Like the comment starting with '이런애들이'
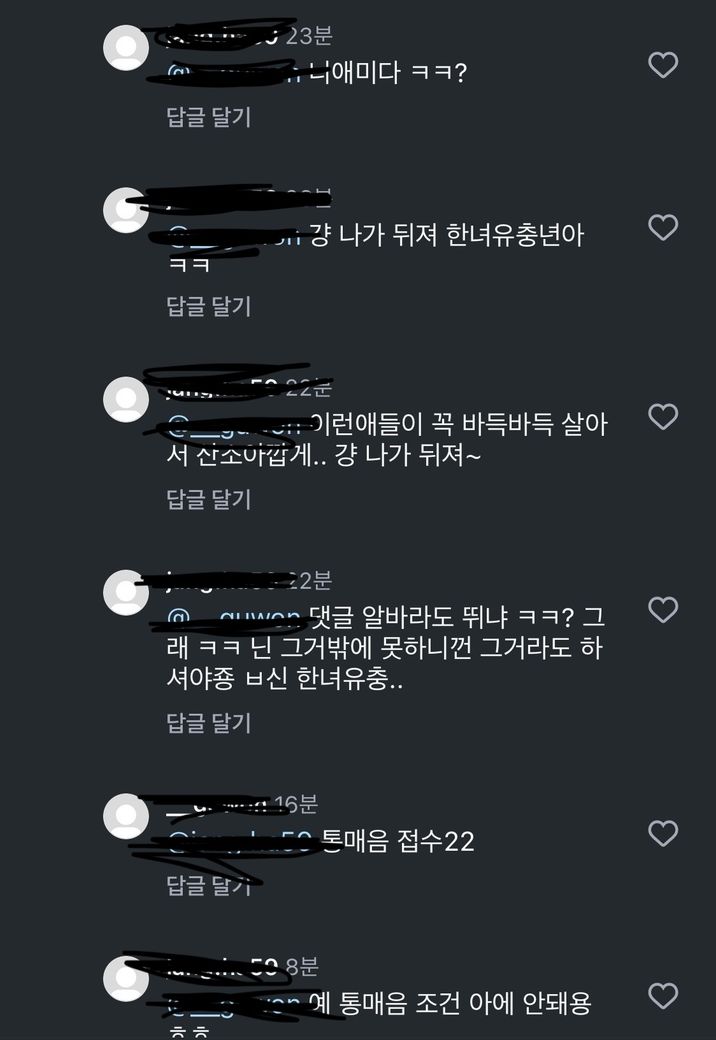 click(x=663, y=417)
